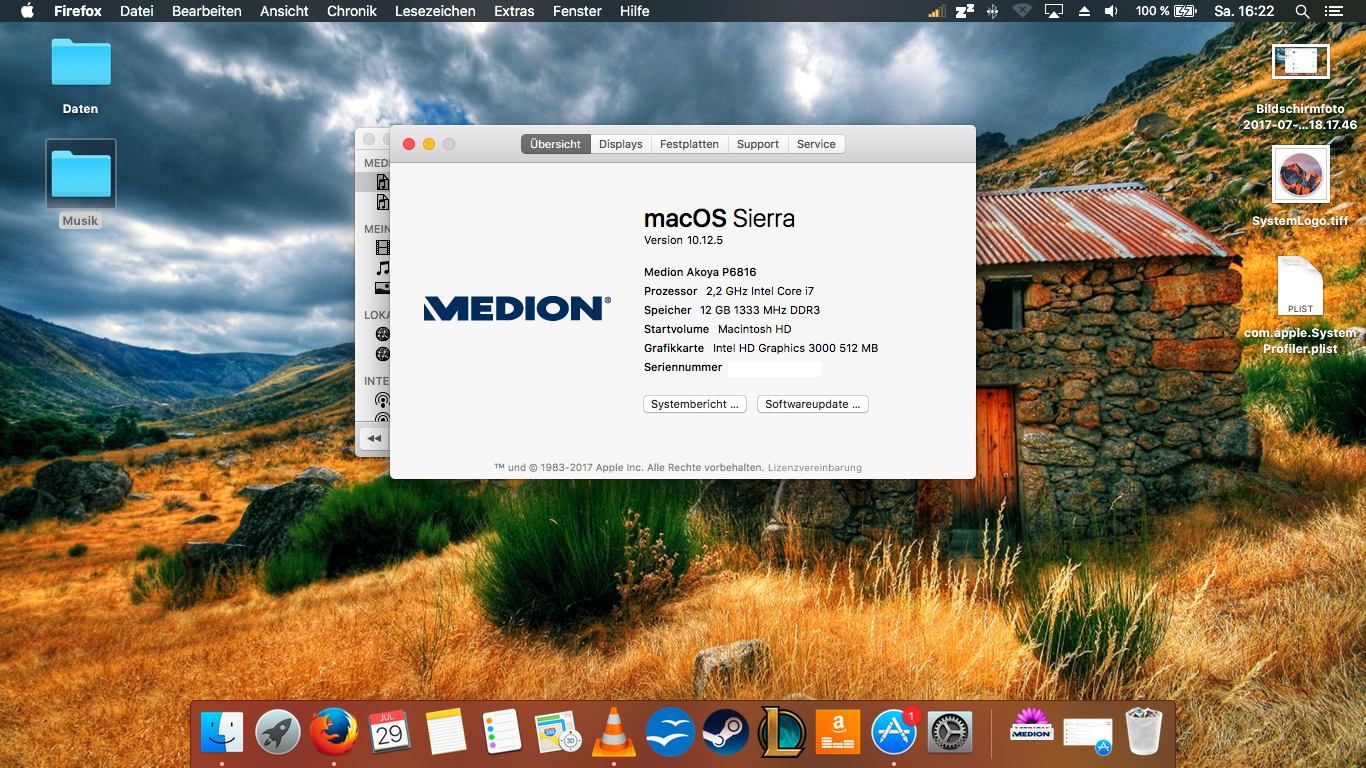Open the yellow Notes app in Dock
The image size is (1366, 768).
pos(446,733)
